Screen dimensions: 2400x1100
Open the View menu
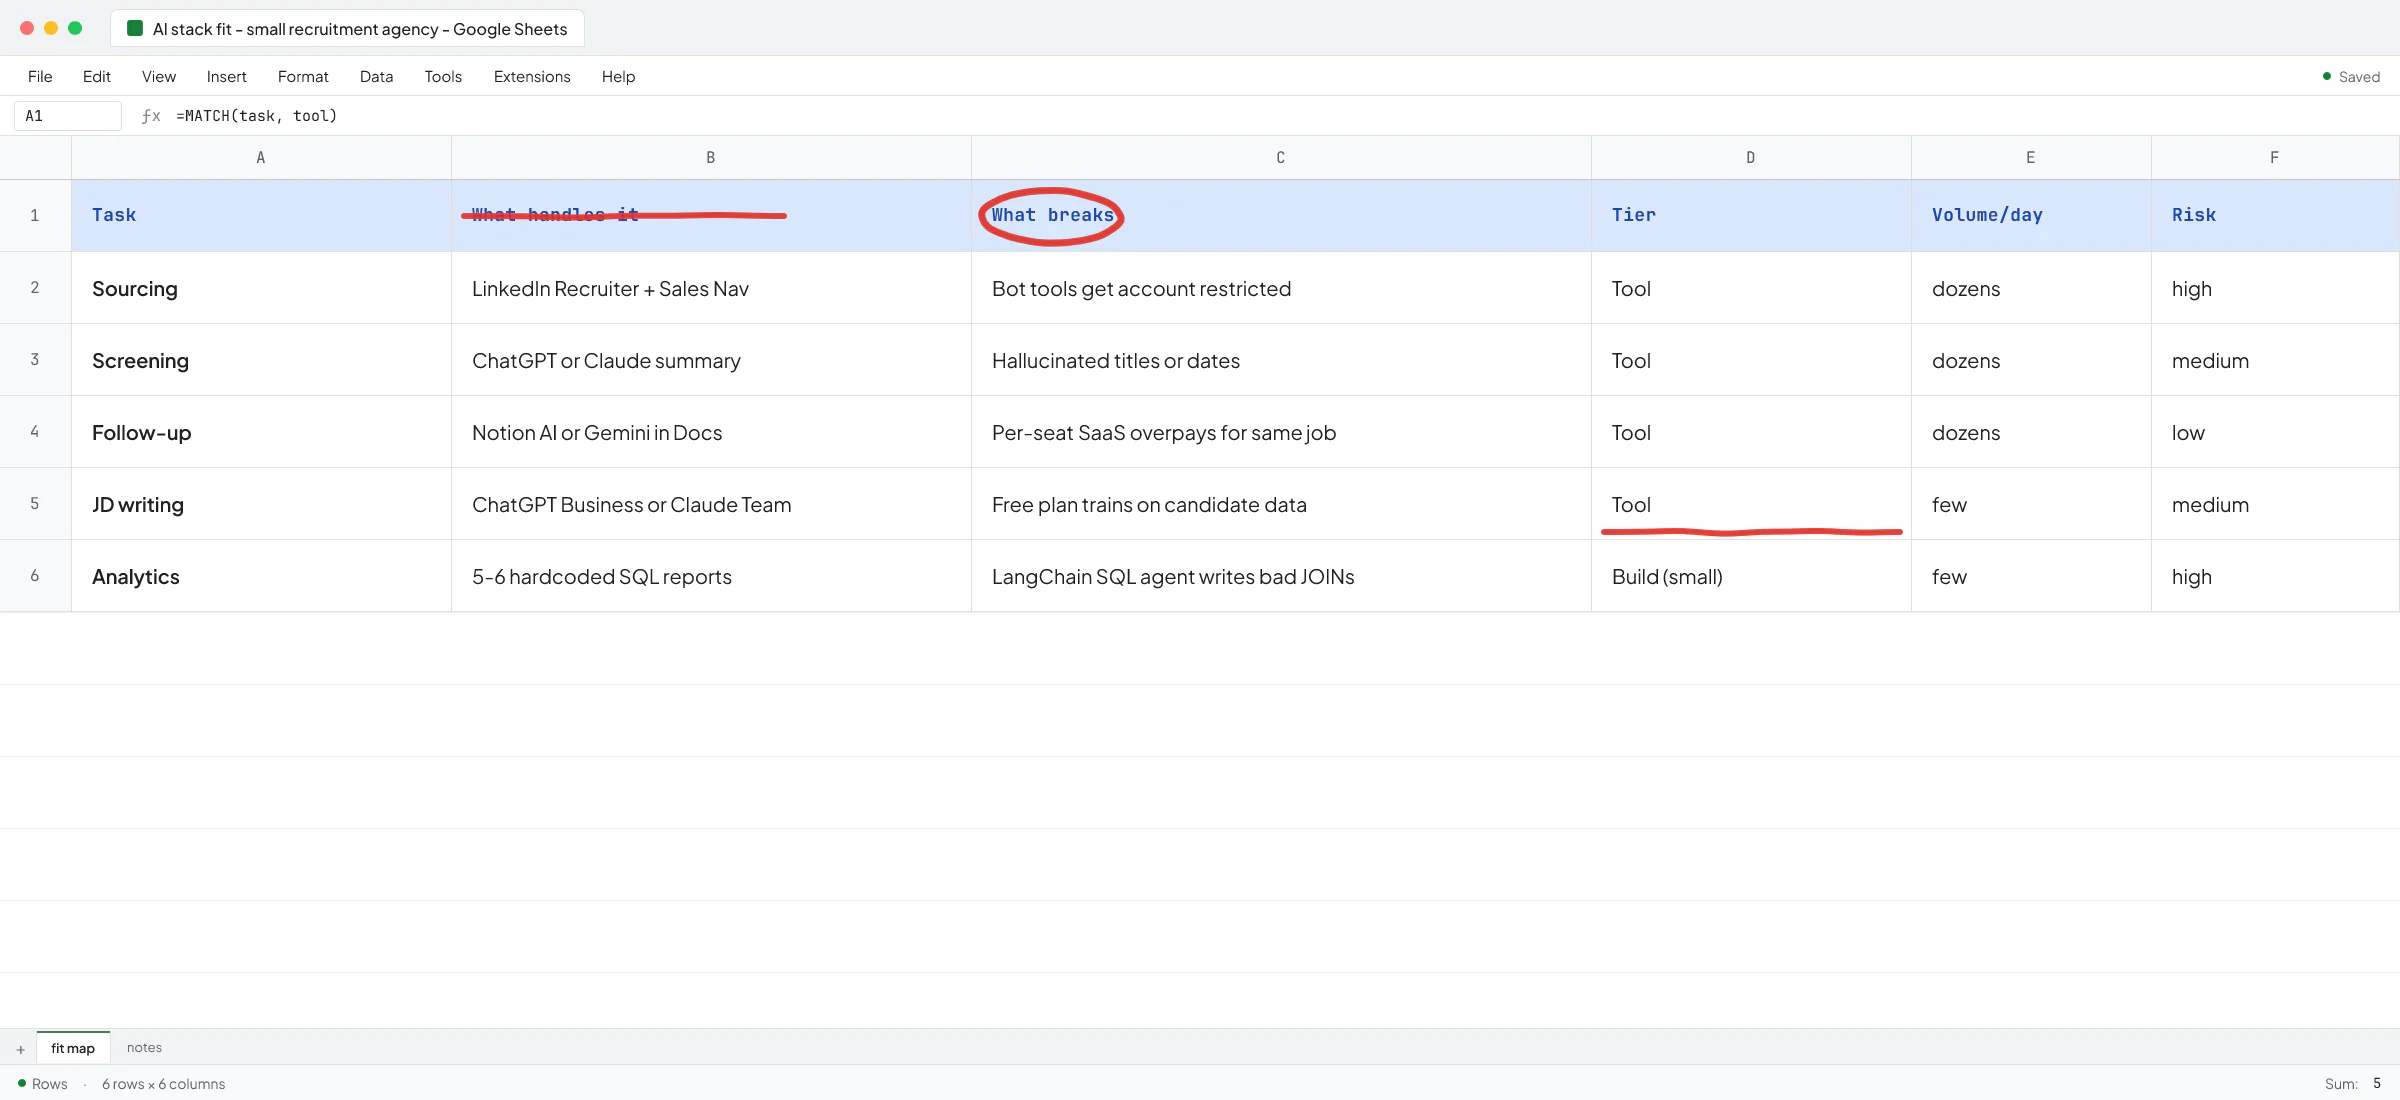pyautogui.click(x=159, y=77)
